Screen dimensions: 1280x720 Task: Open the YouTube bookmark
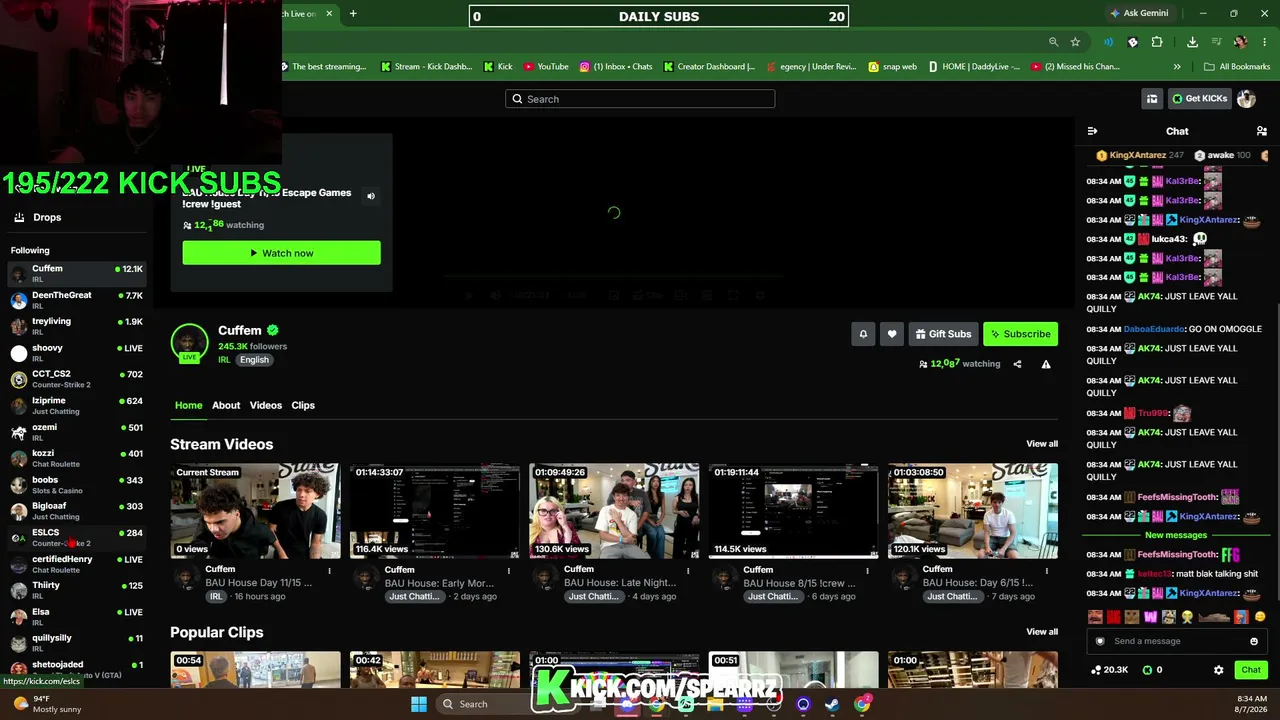coord(546,67)
